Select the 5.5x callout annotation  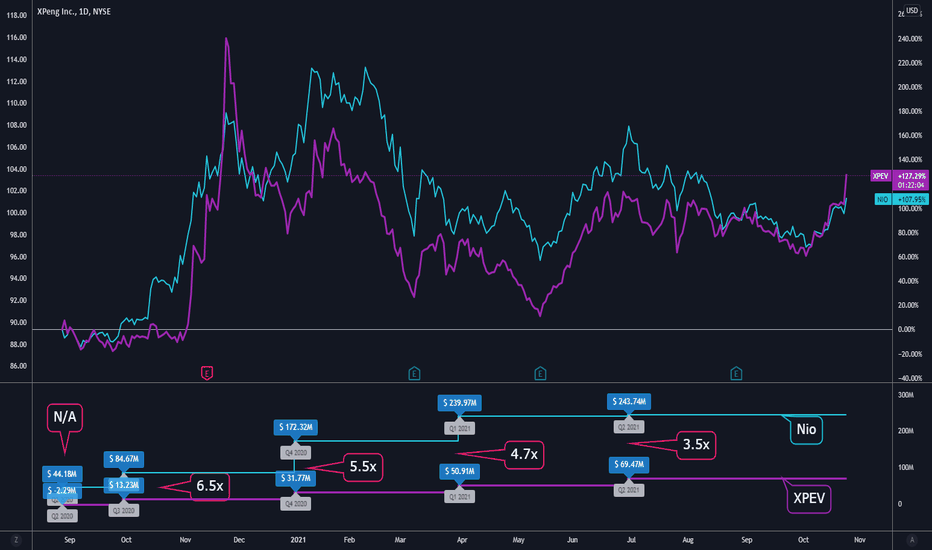[x=363, y=467]
